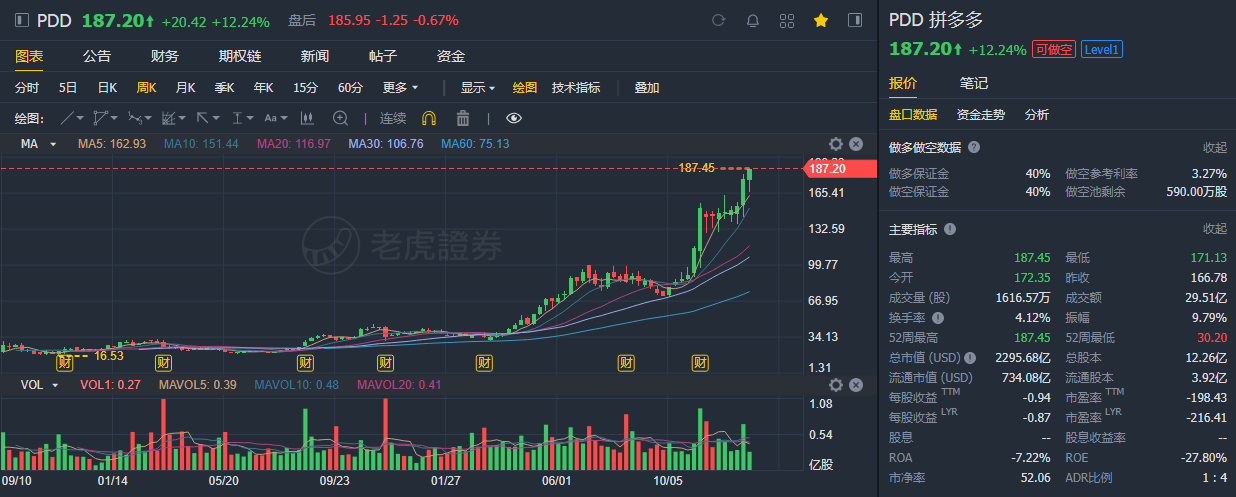Switch to the 帖子 posts tab
1236x497 pixels.
pyautogui.click(x=383, y=56)
